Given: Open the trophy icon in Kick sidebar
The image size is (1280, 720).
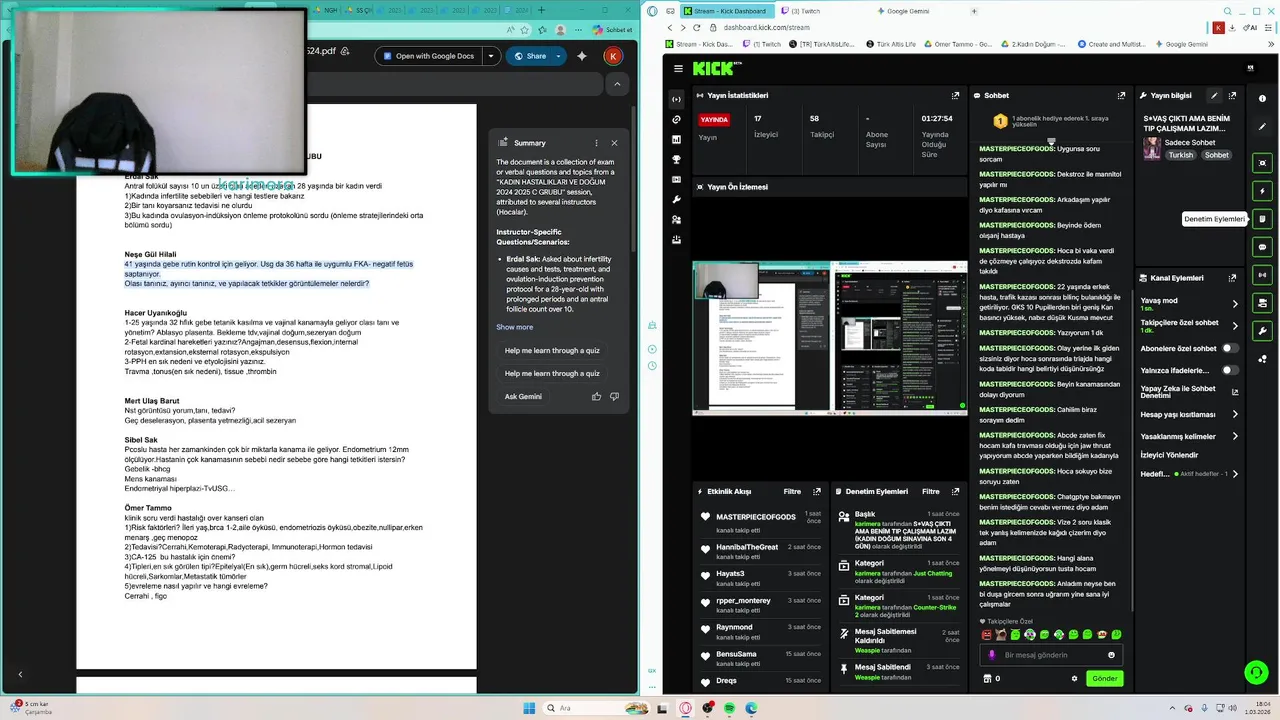Looking at the screenshot, I should coord(677,159).
